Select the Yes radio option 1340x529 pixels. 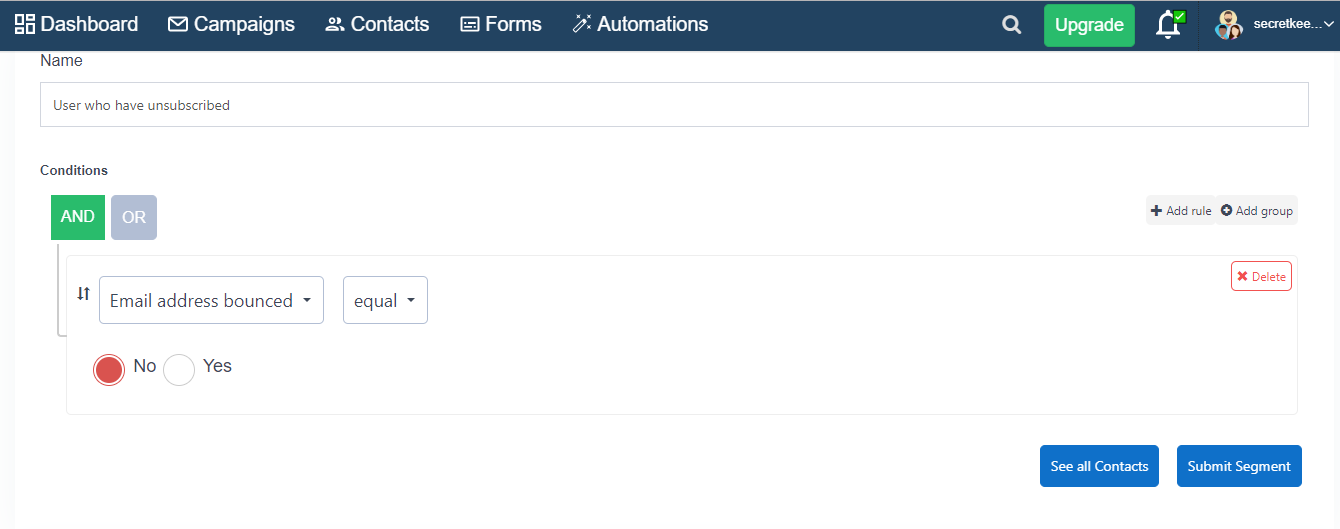pyautogui.click(x=179, y=370)
